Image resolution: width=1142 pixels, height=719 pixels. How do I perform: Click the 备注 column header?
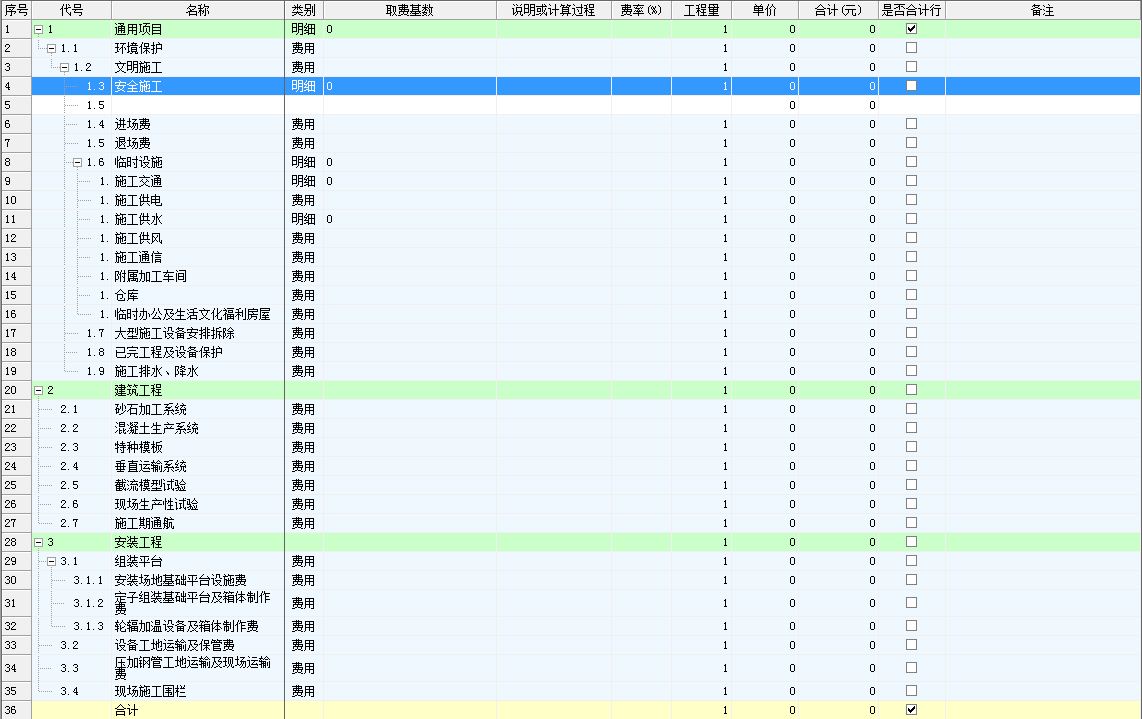(x=1041, y=10)
